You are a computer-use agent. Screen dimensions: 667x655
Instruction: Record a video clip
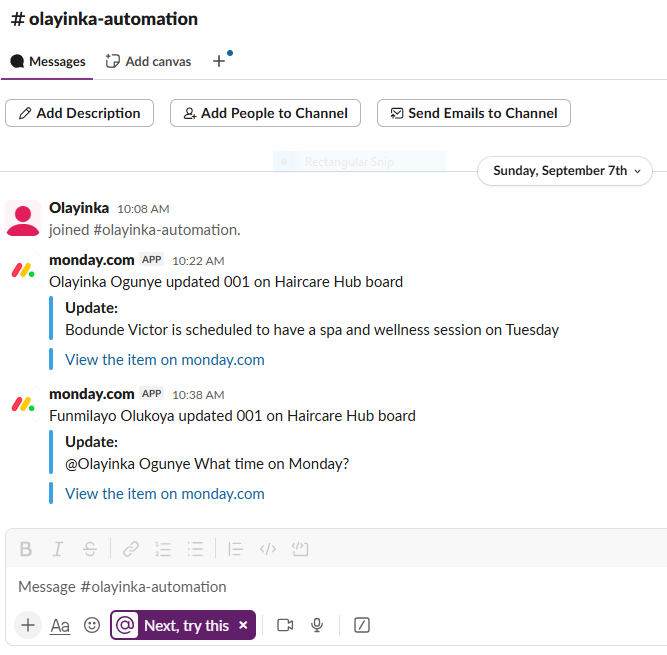(285, 625)
